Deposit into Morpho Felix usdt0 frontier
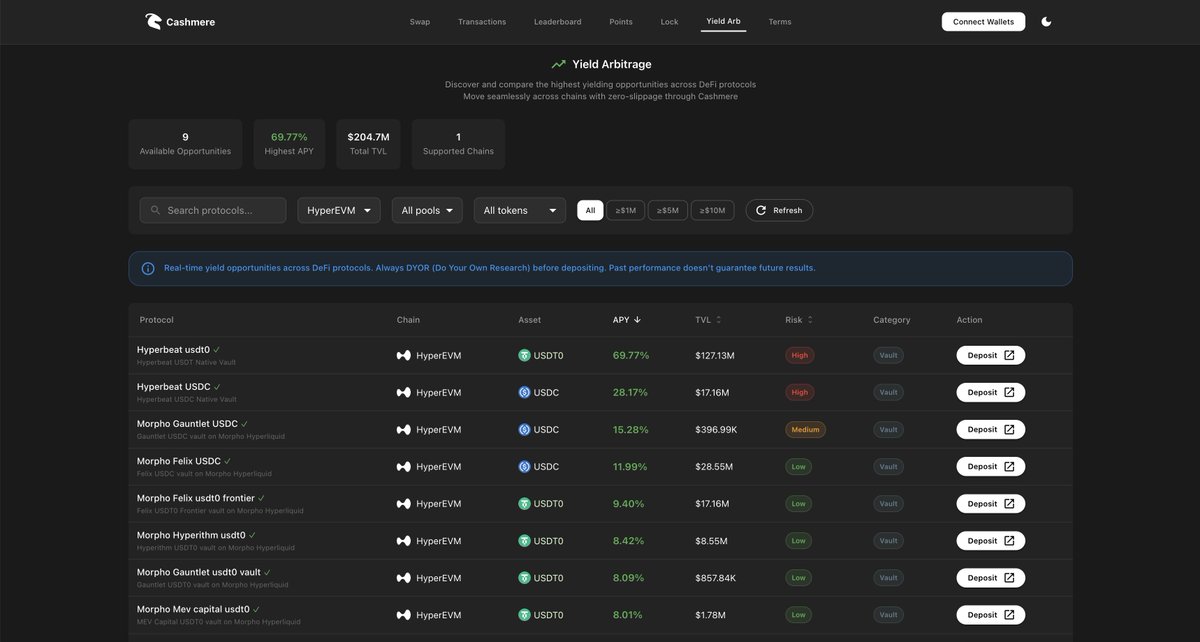 point(991,504)
